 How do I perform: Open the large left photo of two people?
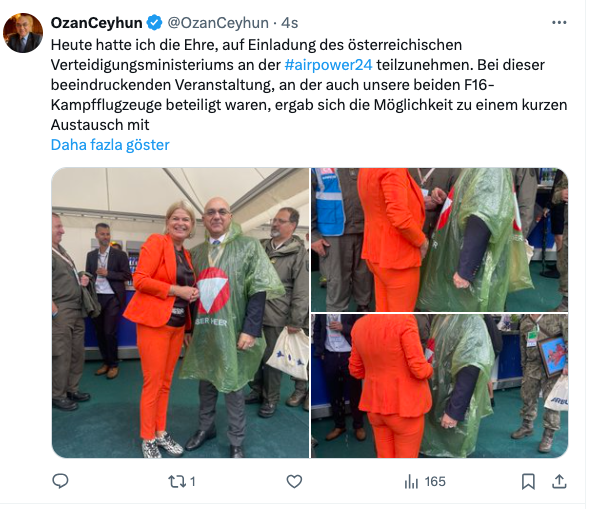(180, 313)
